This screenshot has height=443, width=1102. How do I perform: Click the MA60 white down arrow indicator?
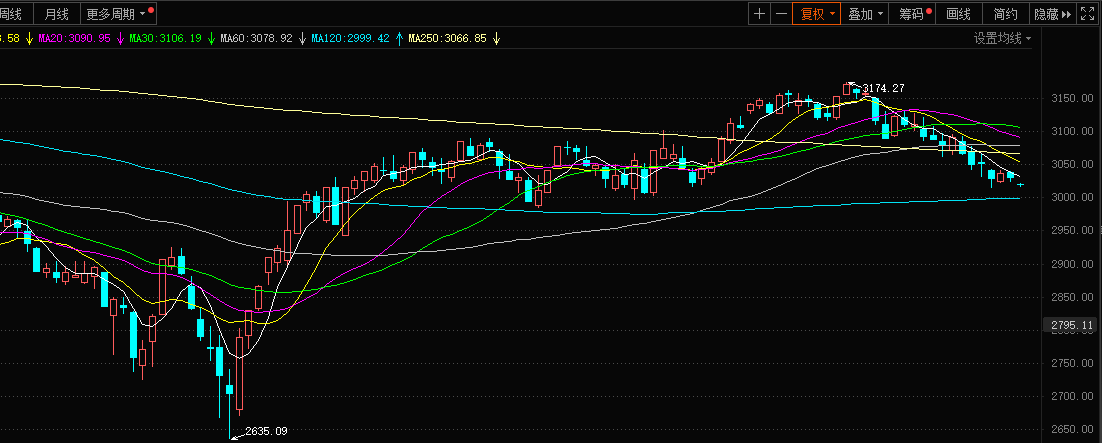302,38
